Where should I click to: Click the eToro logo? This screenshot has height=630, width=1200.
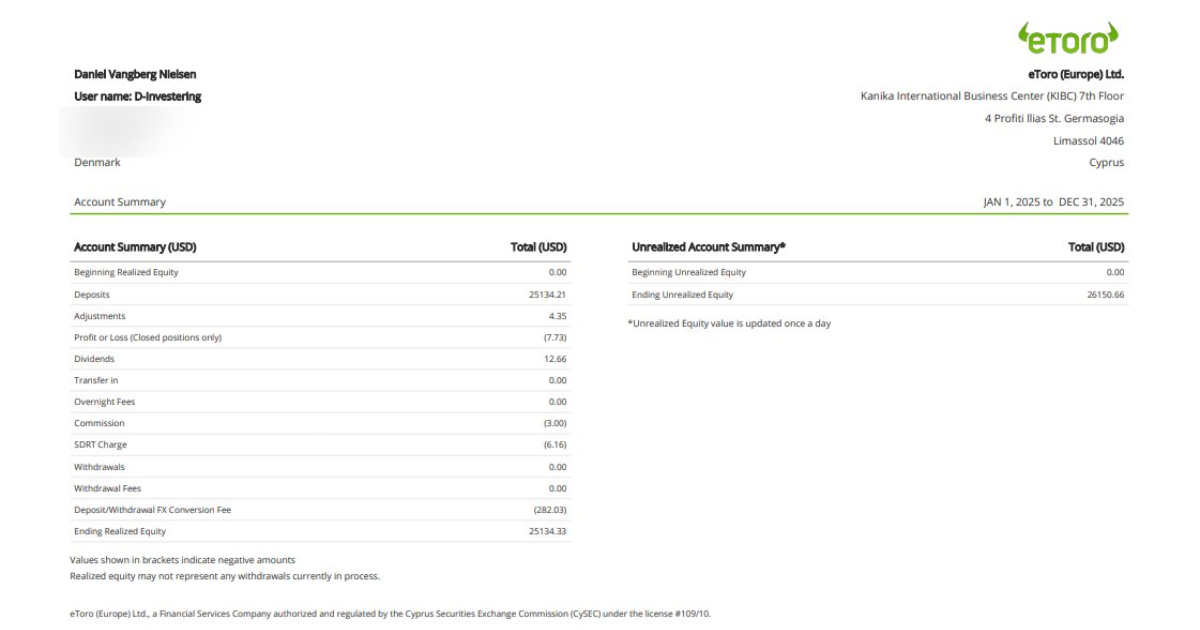(1068, 38)
